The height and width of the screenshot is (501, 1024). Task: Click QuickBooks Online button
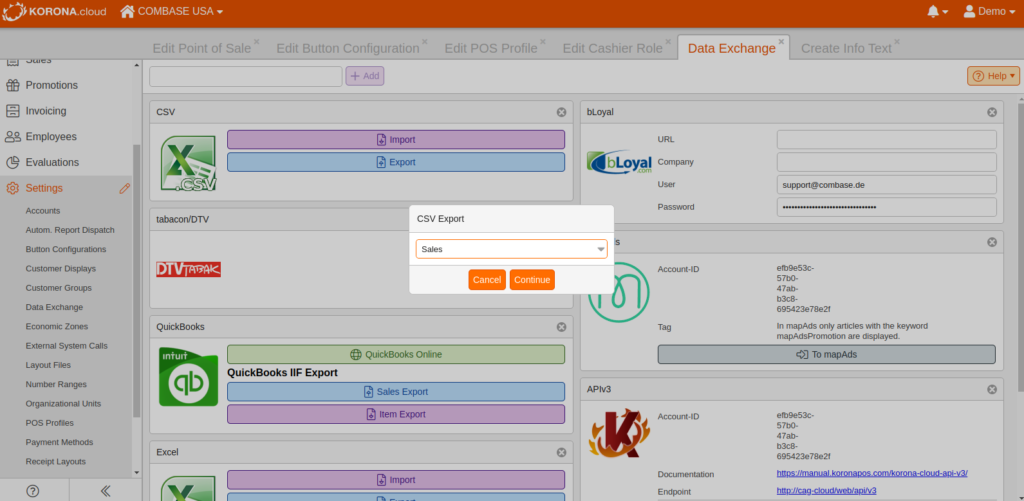coord(396,355)
